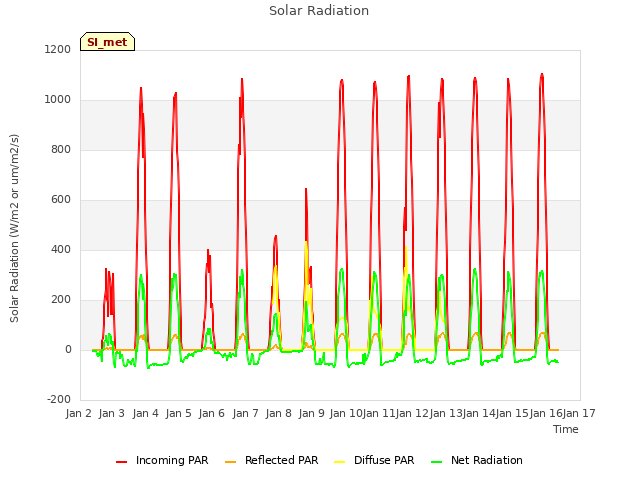Click the 1200 y-axis tick label
This screenshot has height=480, width=640.
coord(58,49)
